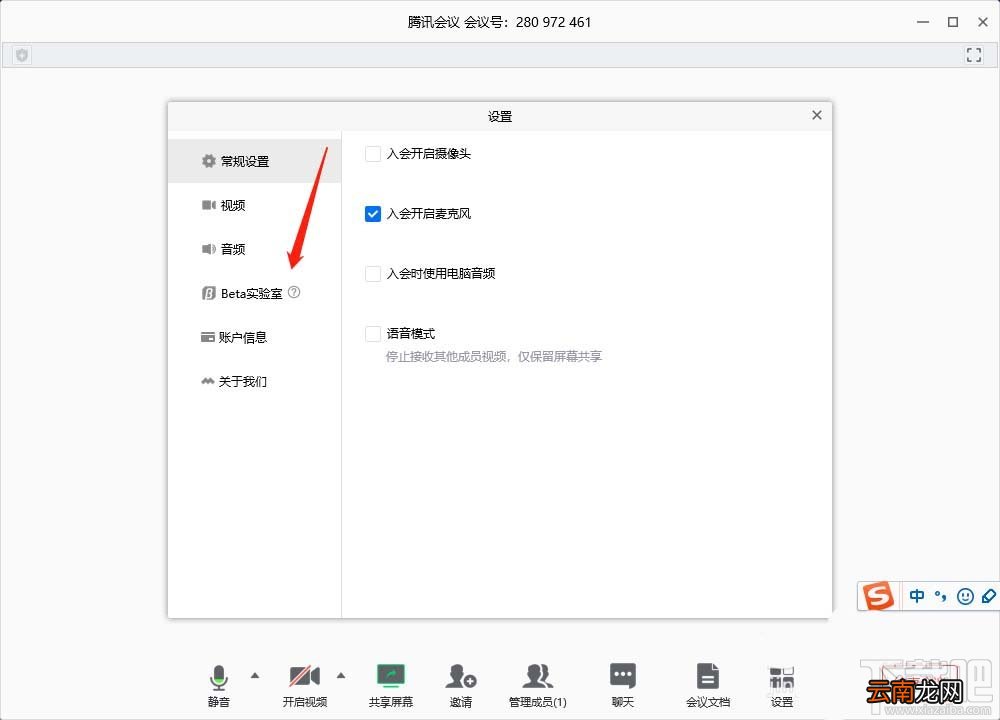
Task: Open 会议文档 meeting documents
Action: click(707, 685)
